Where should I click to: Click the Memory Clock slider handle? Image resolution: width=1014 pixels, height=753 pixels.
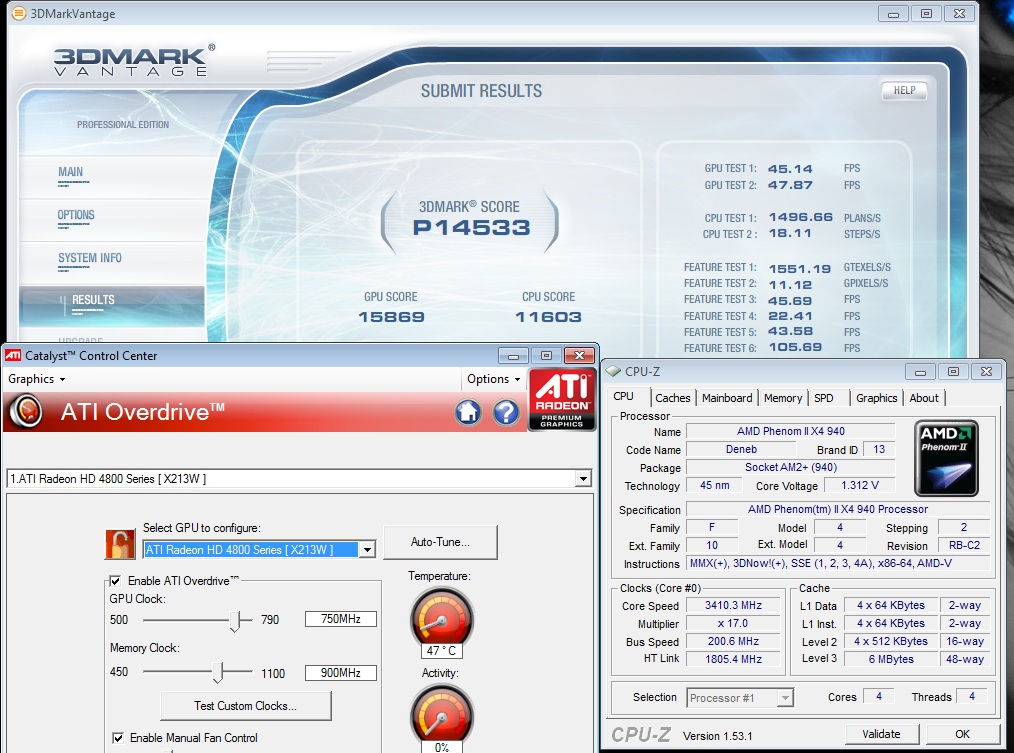[x=218, y=673]
